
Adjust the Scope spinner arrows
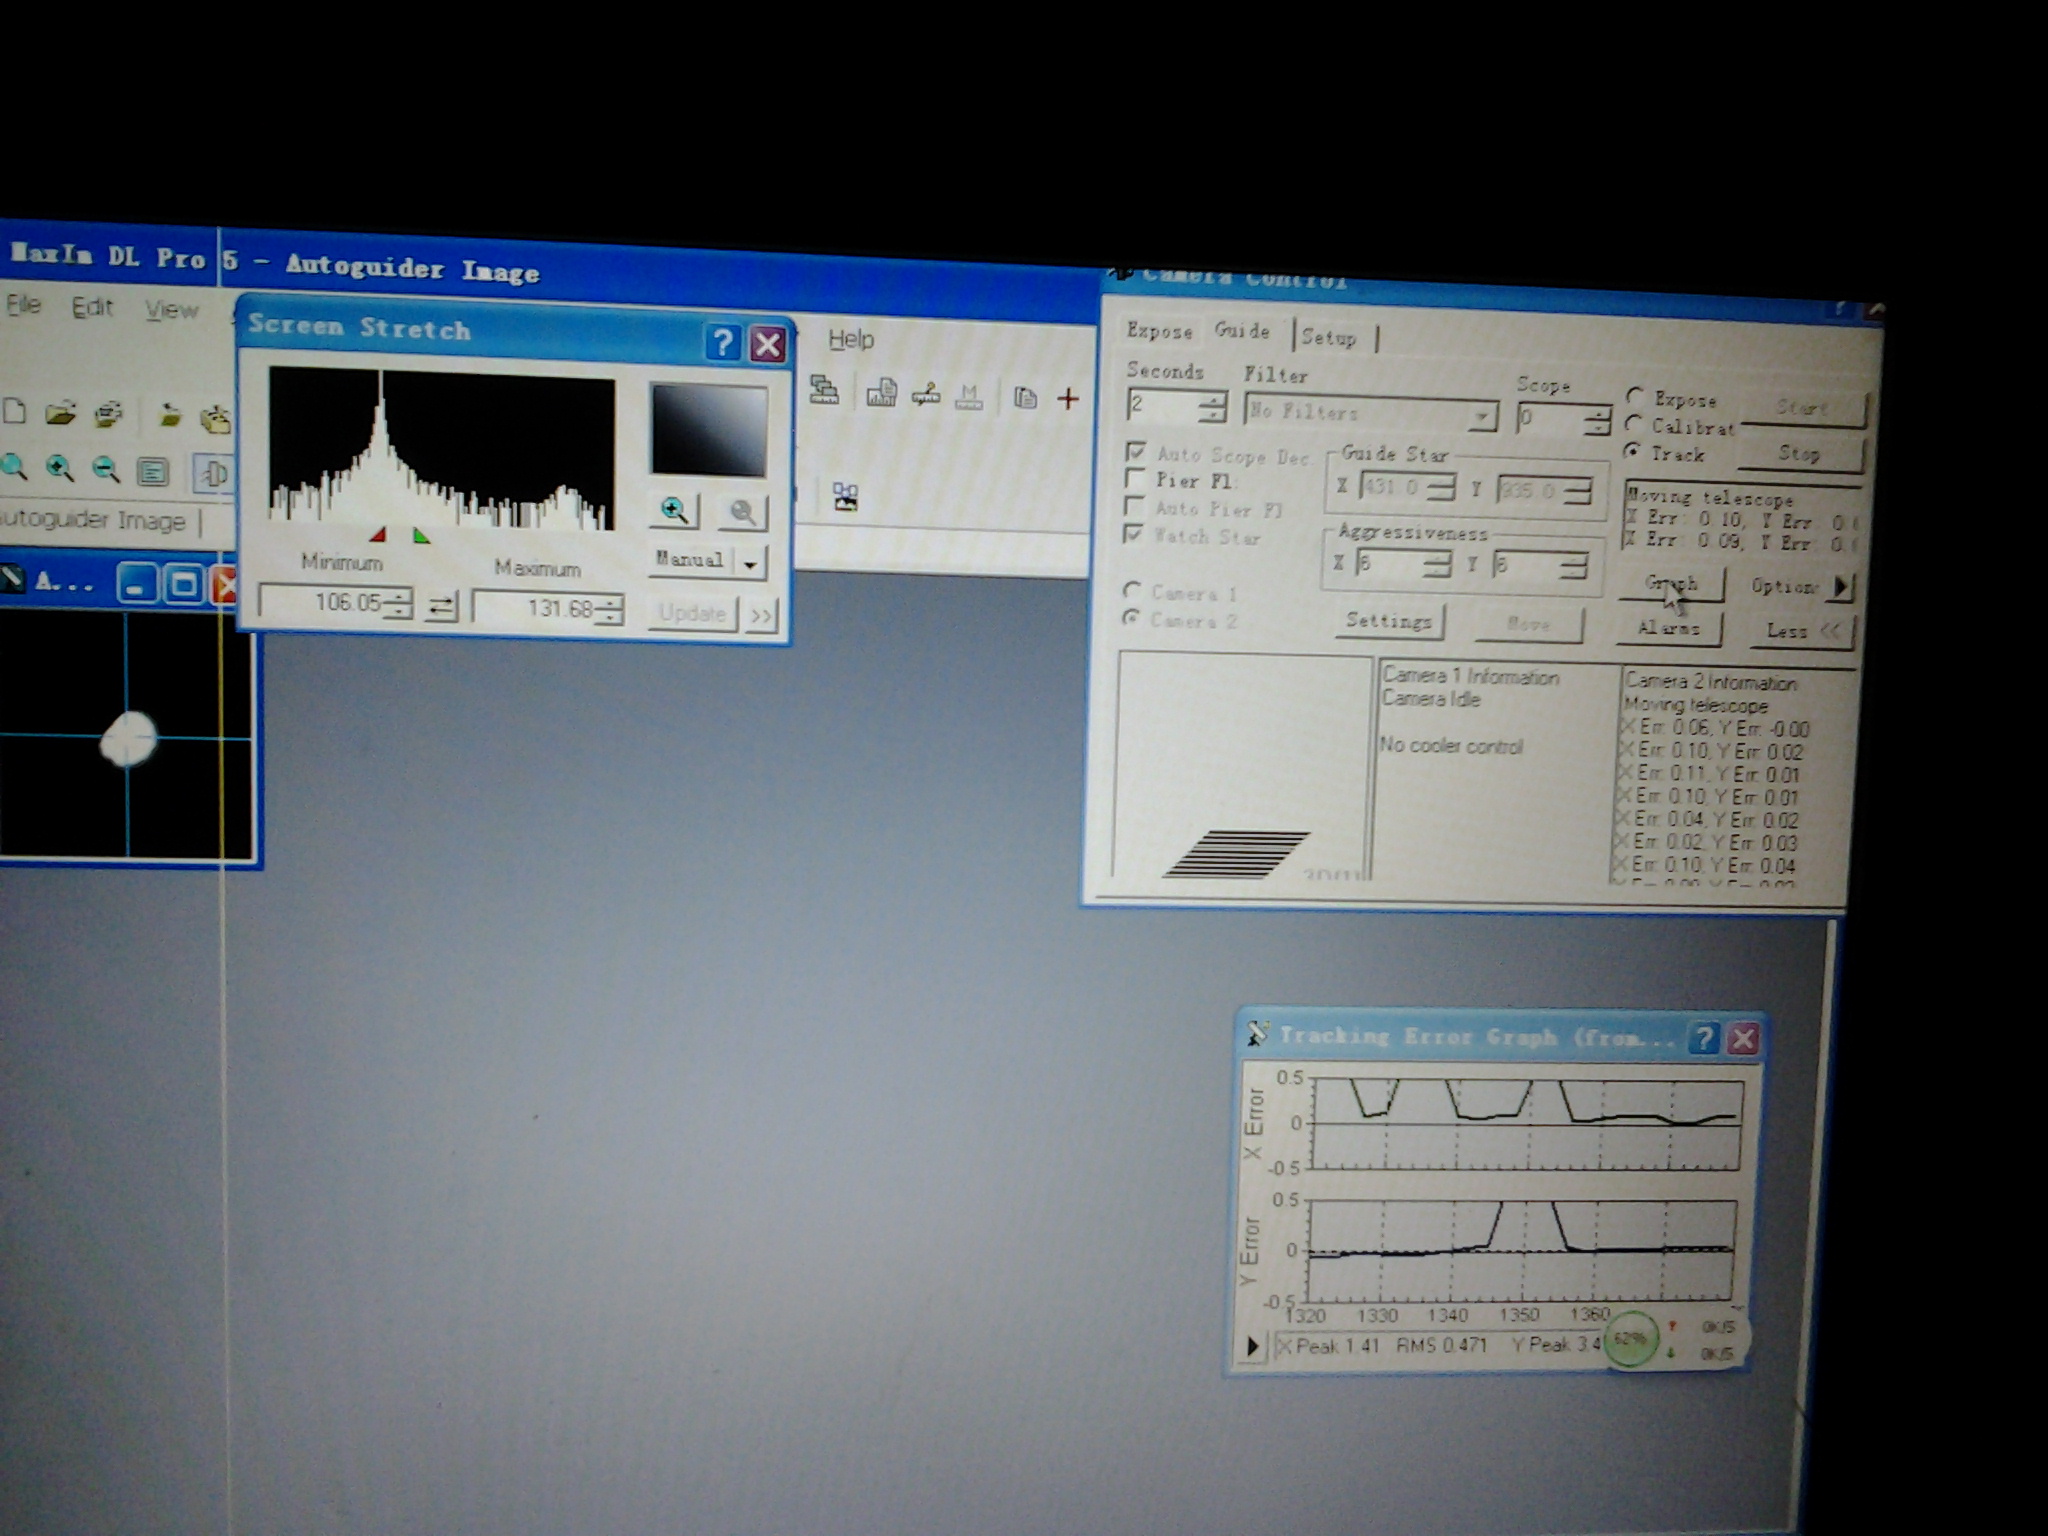click(x=1597, y=419)
